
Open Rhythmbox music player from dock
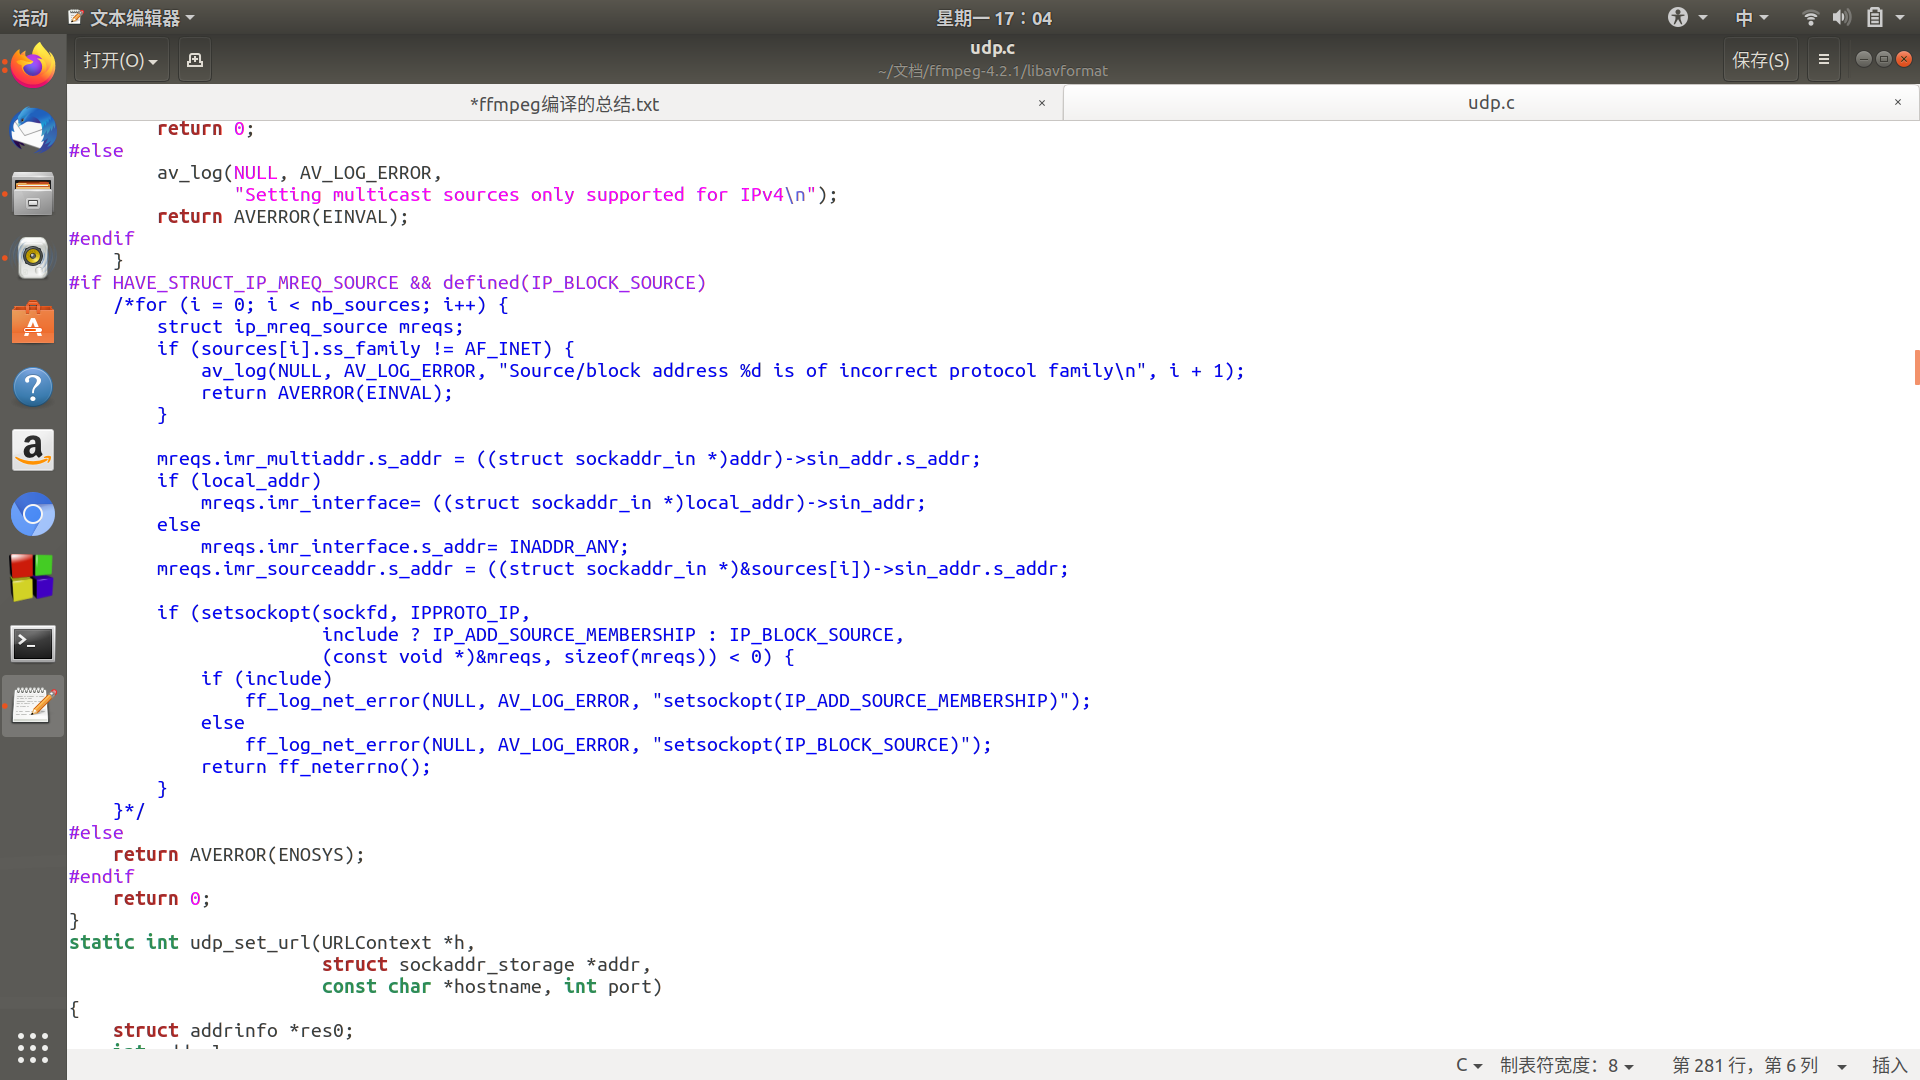coord(33,258)
